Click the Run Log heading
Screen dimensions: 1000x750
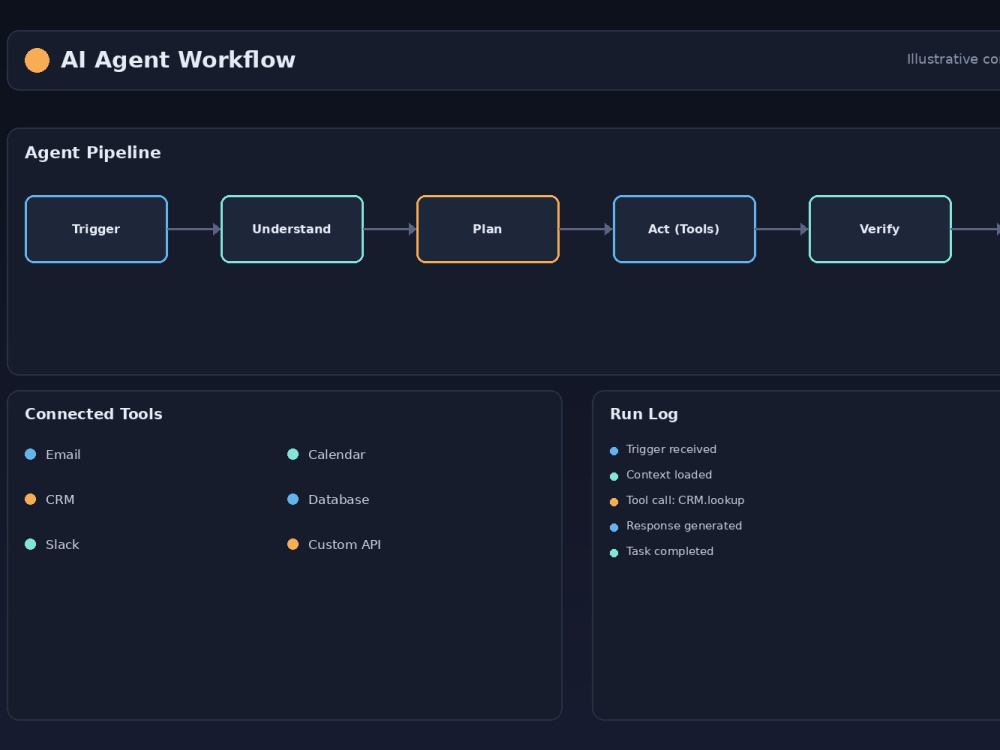[643, 415]
